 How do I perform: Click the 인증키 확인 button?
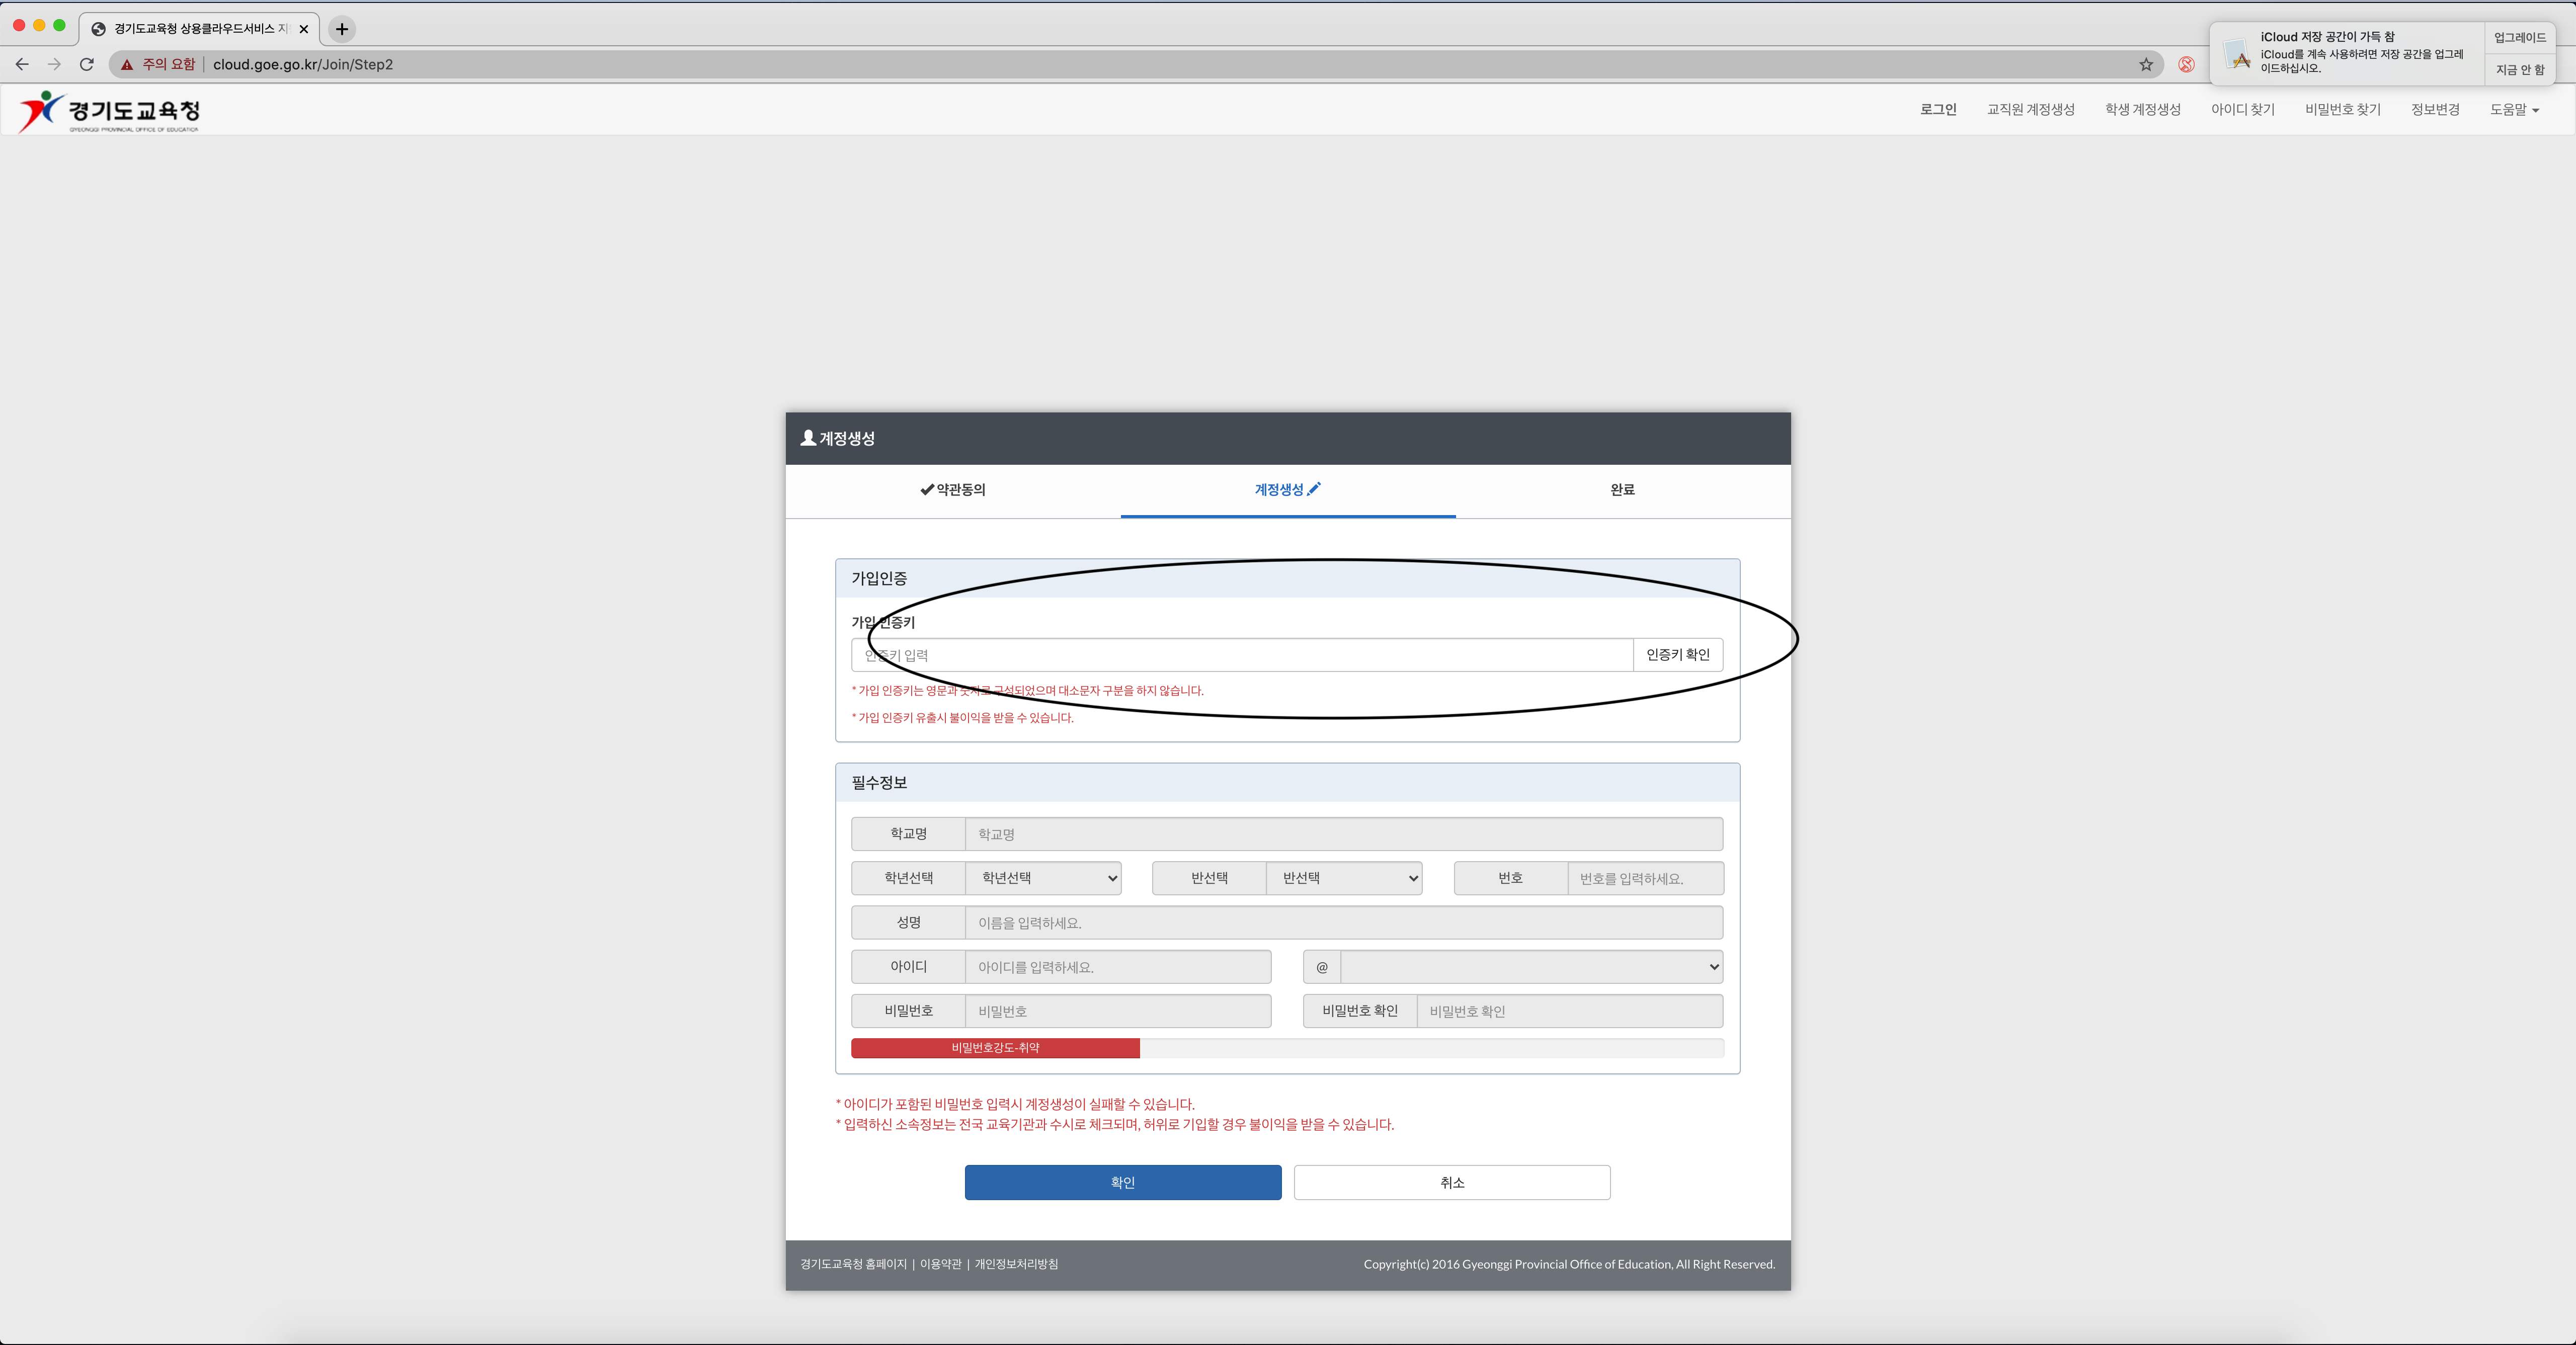point(1677,655)
